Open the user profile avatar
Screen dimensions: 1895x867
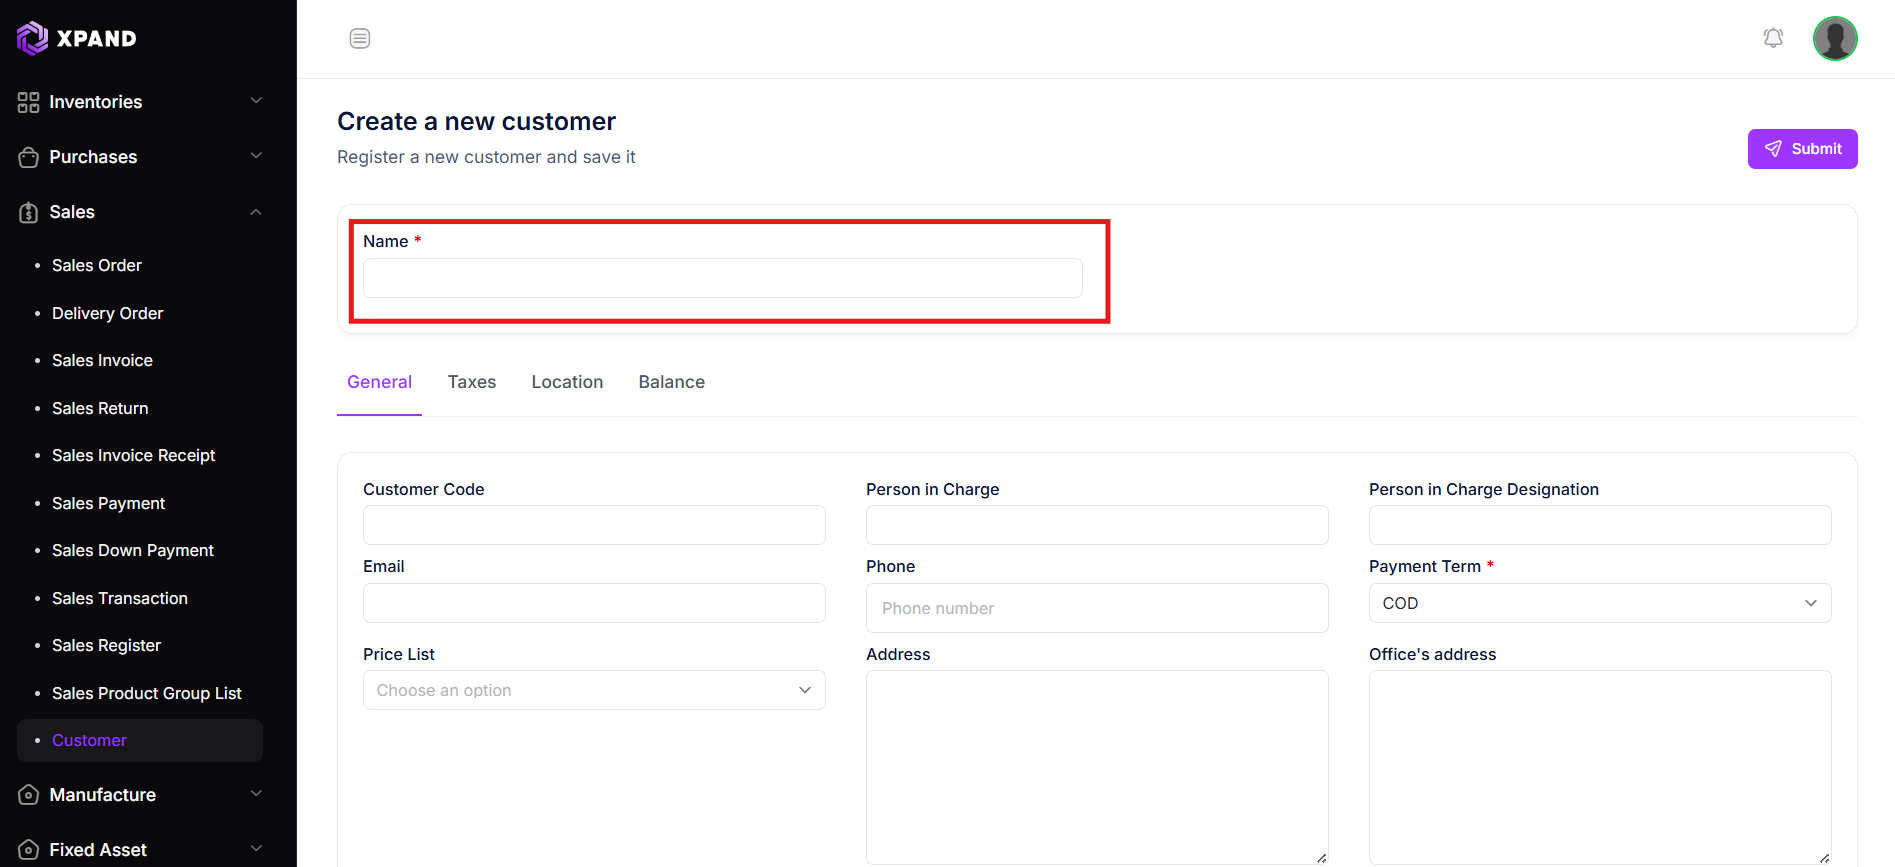pyautogui.click(x=1835, y=39)
